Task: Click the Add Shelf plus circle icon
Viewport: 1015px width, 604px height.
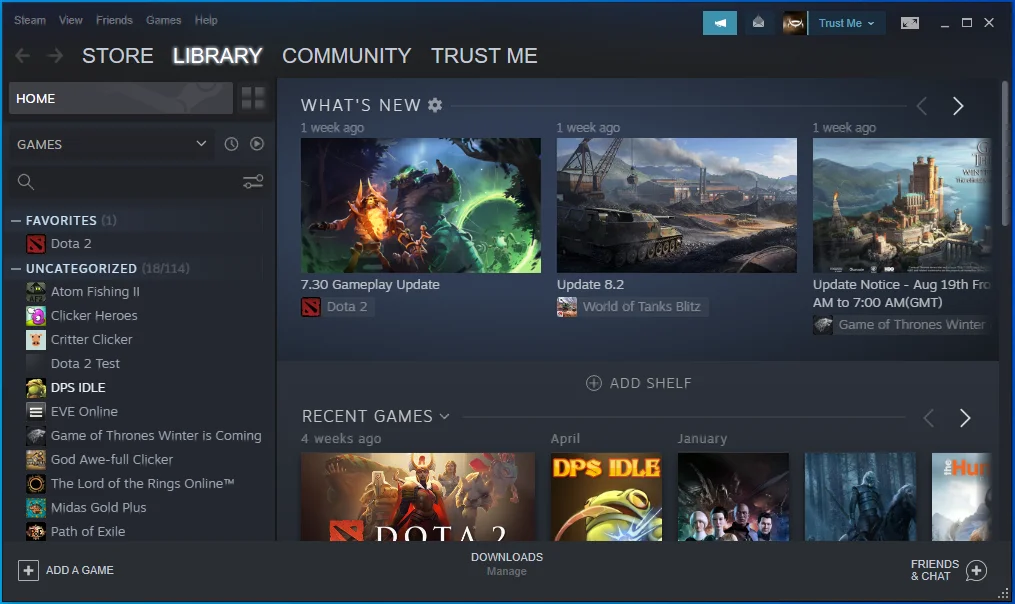Action: coord(594,383)
